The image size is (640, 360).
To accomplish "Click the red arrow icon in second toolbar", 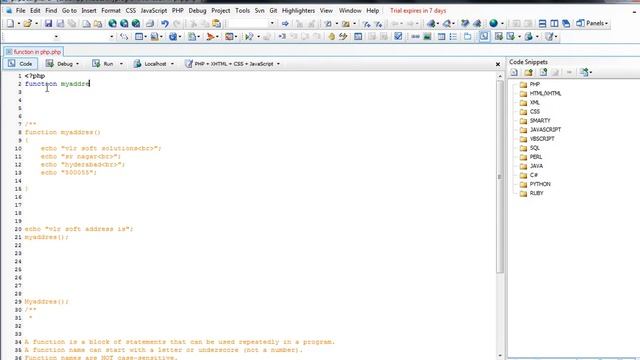I will (210, 37).
